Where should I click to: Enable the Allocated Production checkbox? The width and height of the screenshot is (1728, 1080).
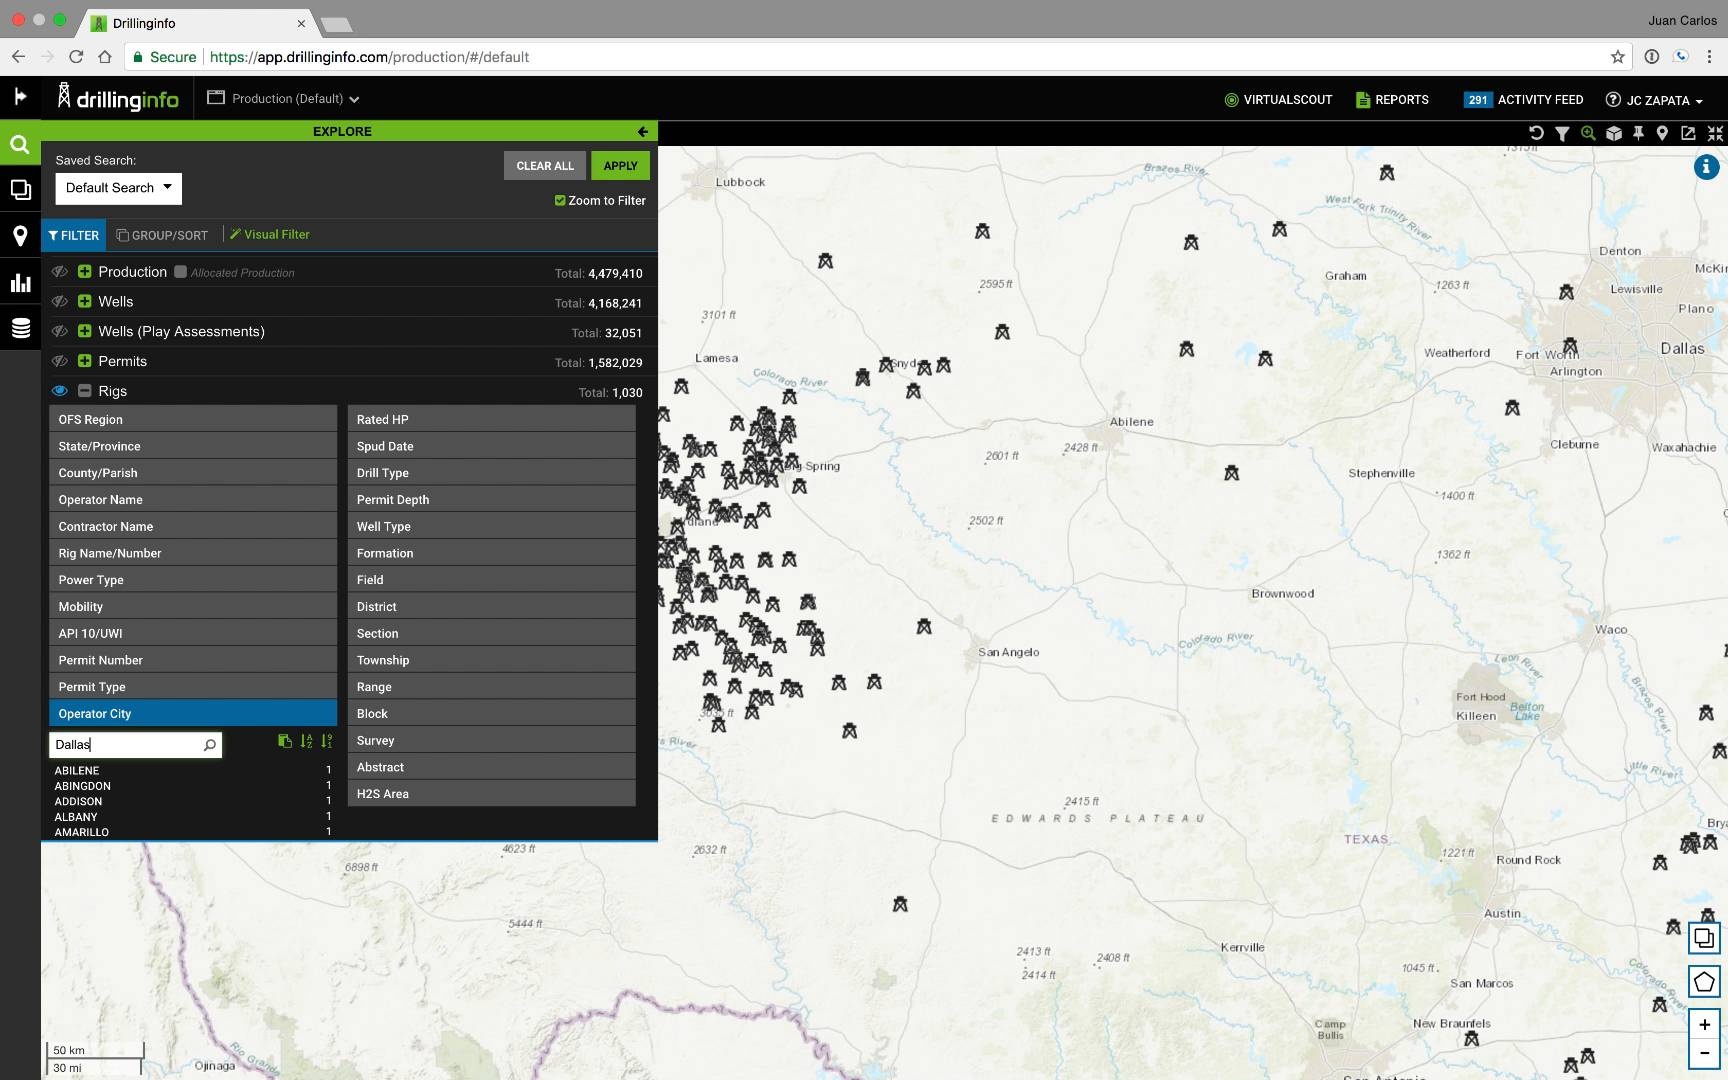[180, 271]
